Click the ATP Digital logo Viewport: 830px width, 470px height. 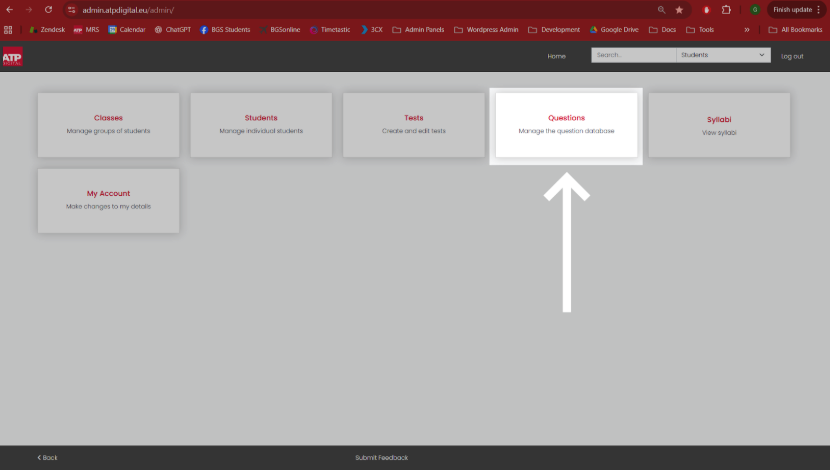coord(13,56)
